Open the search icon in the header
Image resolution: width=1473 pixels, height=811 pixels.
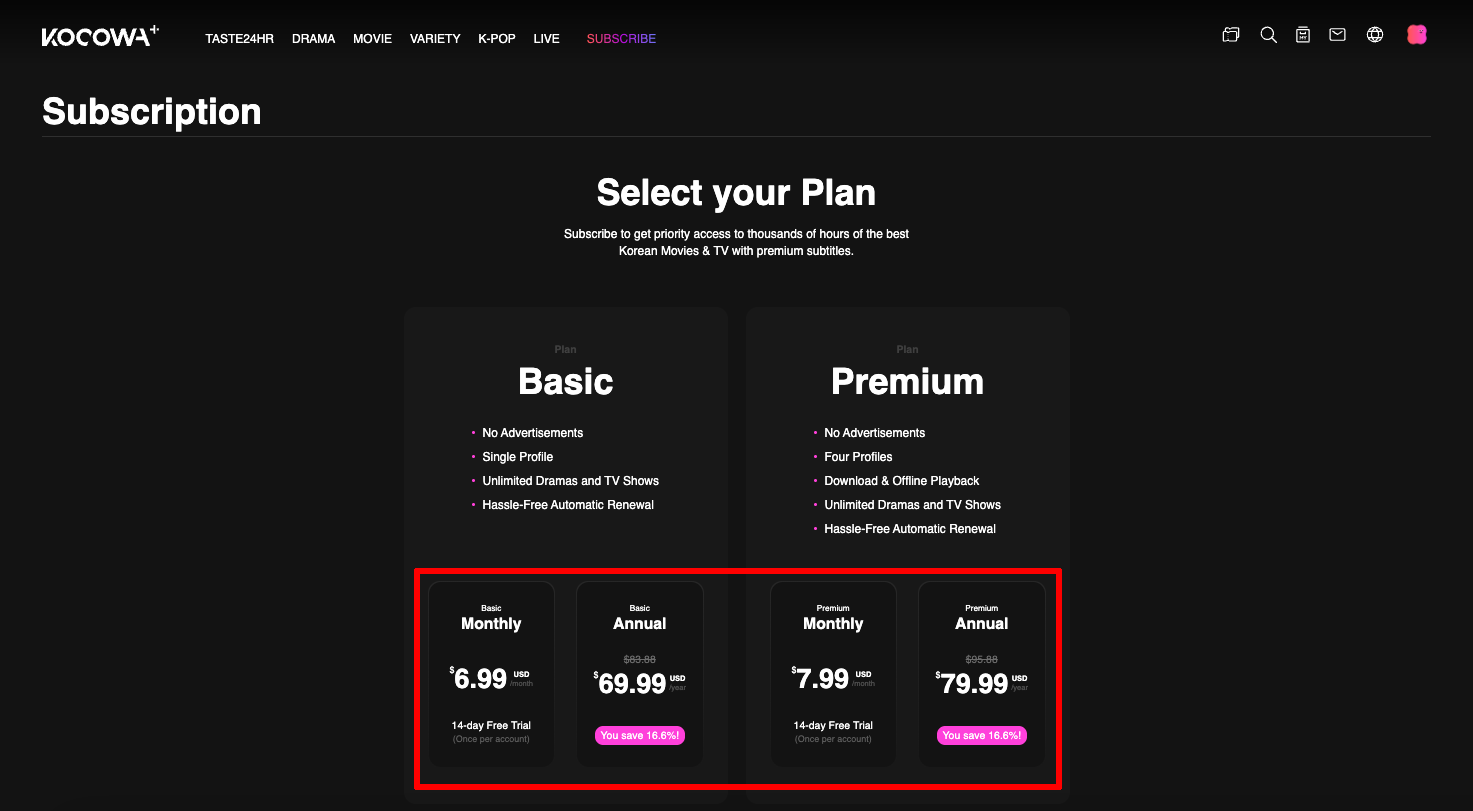coord(1268,35)
